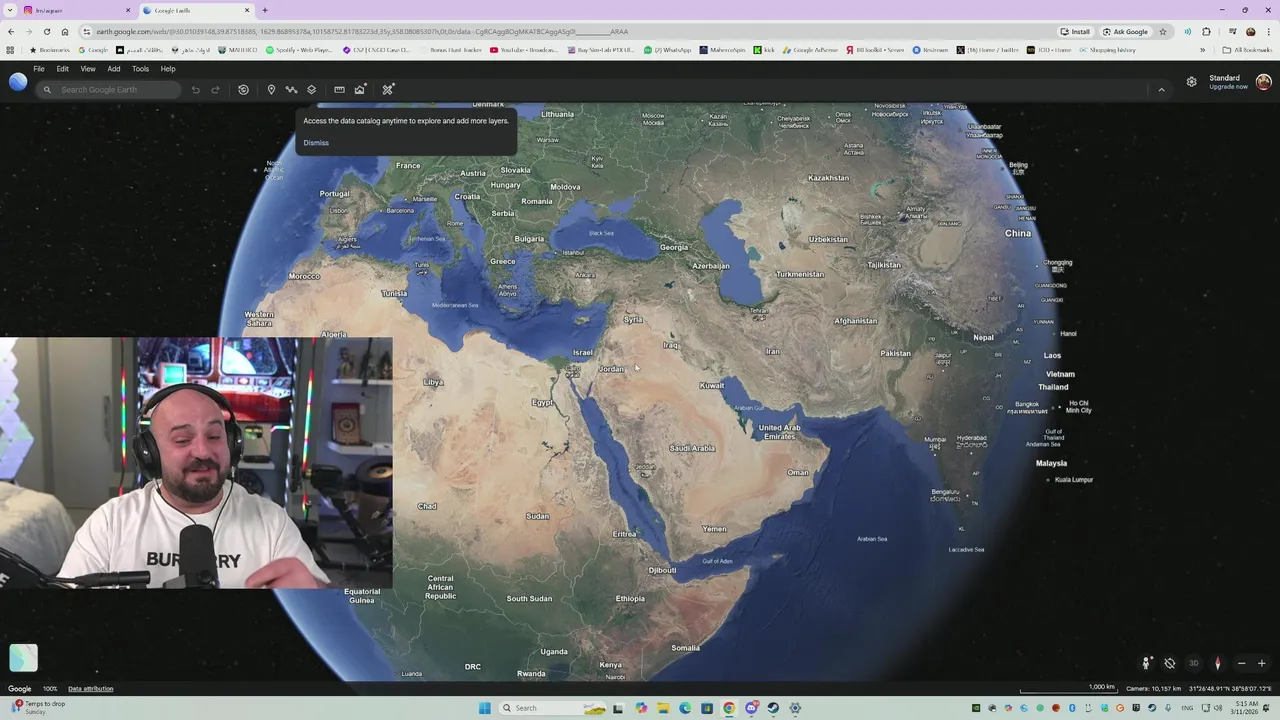Reset heading using the red compass
Screen dimensions: 1280x720
pos(1217,663)
